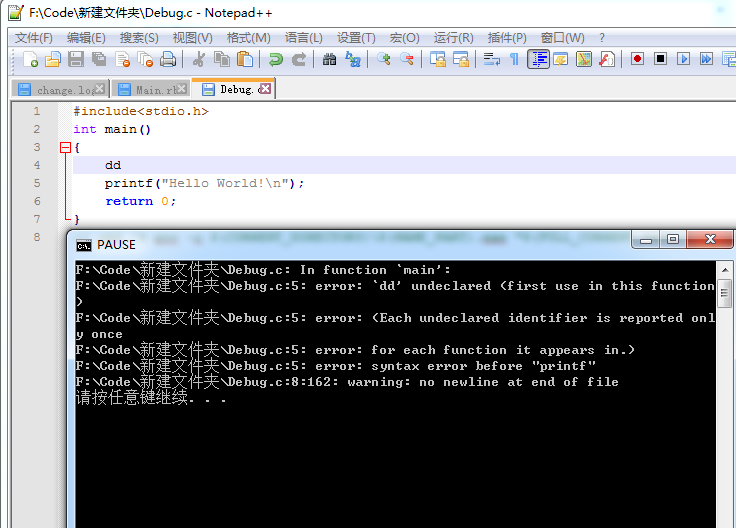Click the function list icon
736x528 pixels.
pyautogui.click(x=607, y=60)
